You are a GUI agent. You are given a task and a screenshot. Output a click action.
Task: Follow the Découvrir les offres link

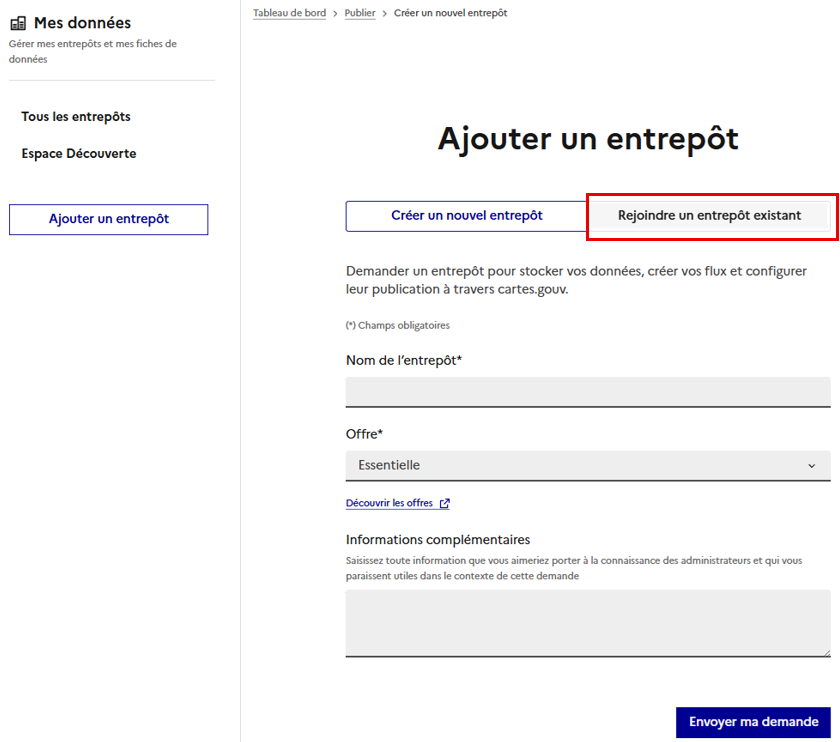391,502
